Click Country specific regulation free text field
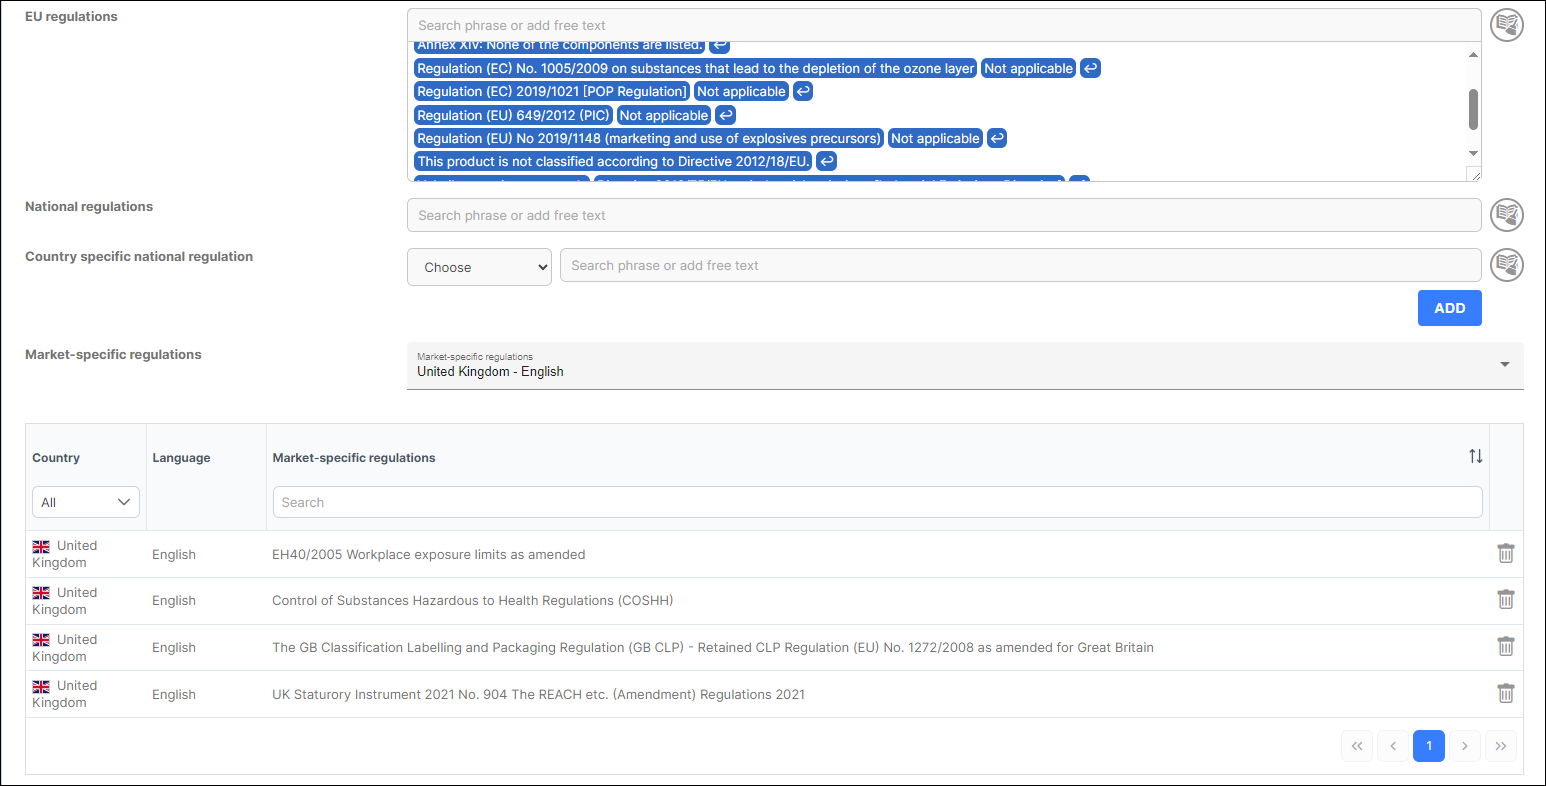Viewport: 1546px width, 786px height. click(1020, 265)
